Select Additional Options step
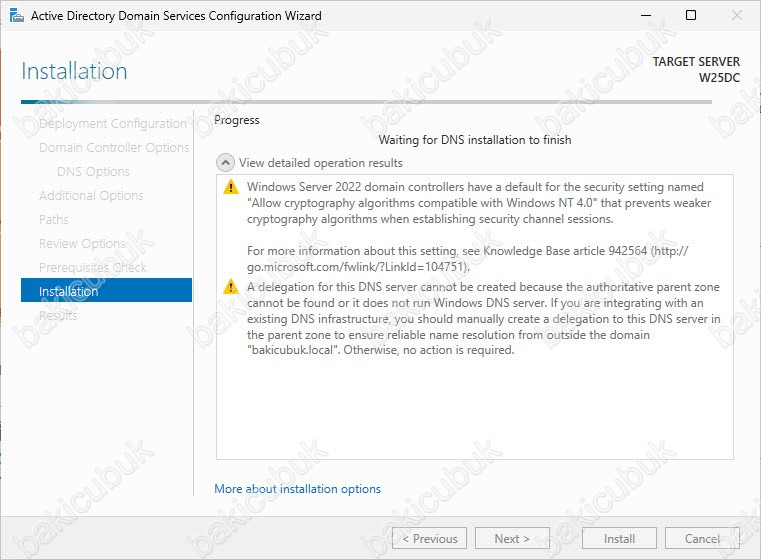Screen dimensions: 761x560 91,196
